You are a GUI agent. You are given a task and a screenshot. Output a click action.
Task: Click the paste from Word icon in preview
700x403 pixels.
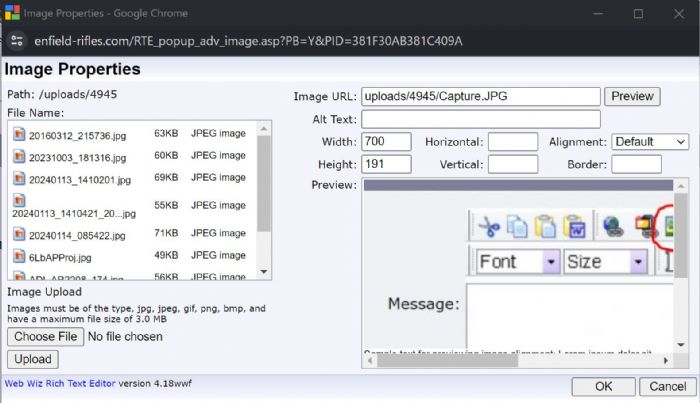tap(573, 226)
